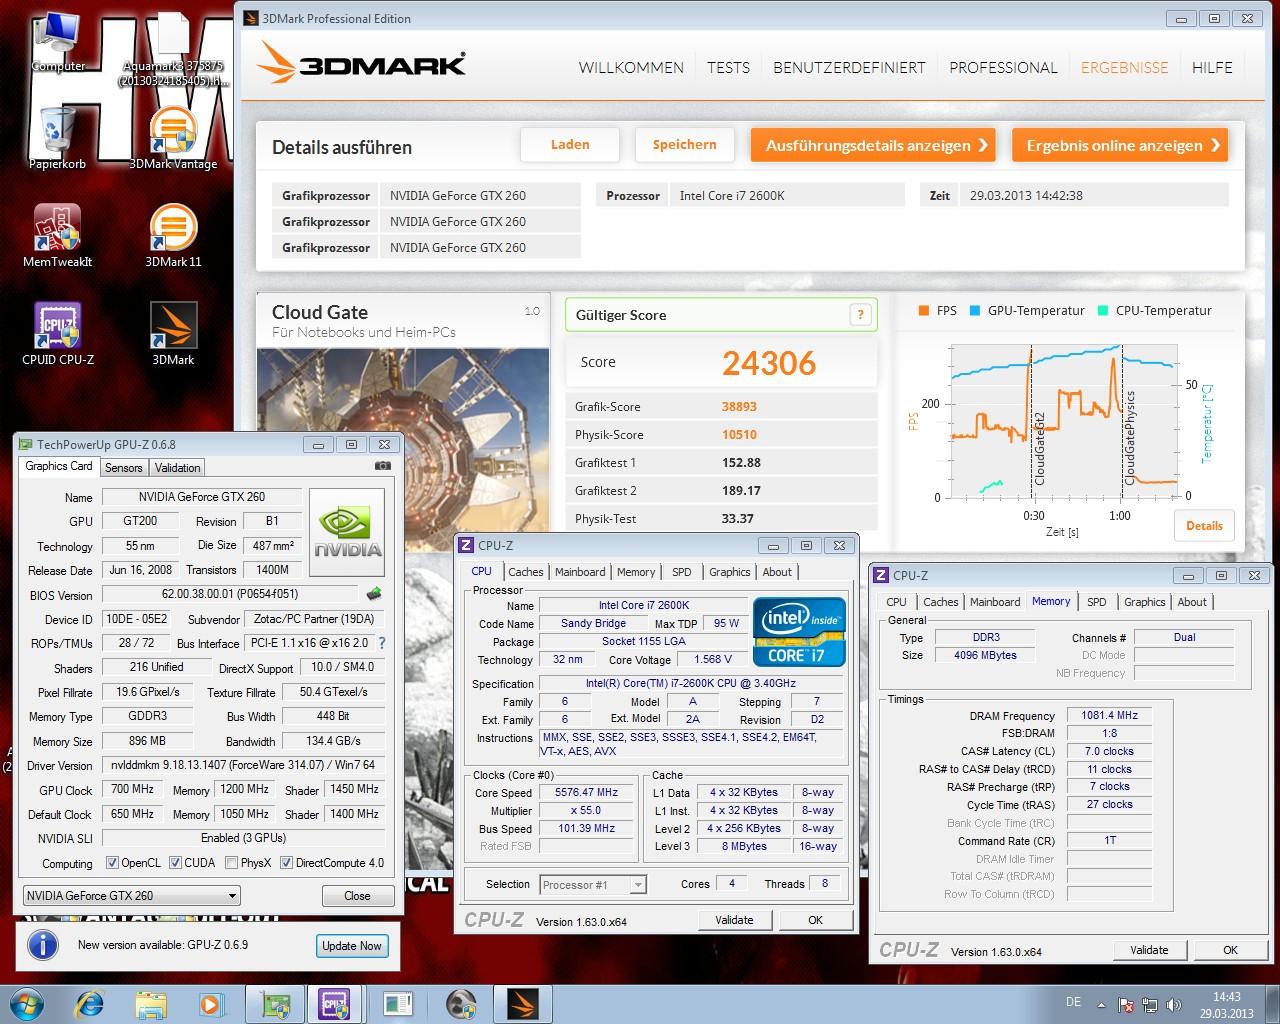The width and height of the screenshot is (1280, 1024).
Task: Click GPU-Z screenshot camera icon
Action: (x=382, y=466)
